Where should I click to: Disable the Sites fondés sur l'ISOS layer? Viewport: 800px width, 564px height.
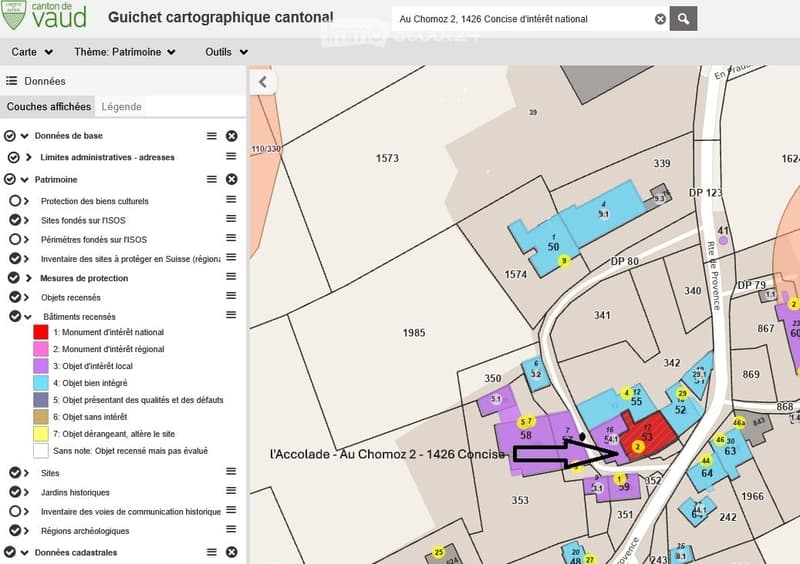(15, 220)
